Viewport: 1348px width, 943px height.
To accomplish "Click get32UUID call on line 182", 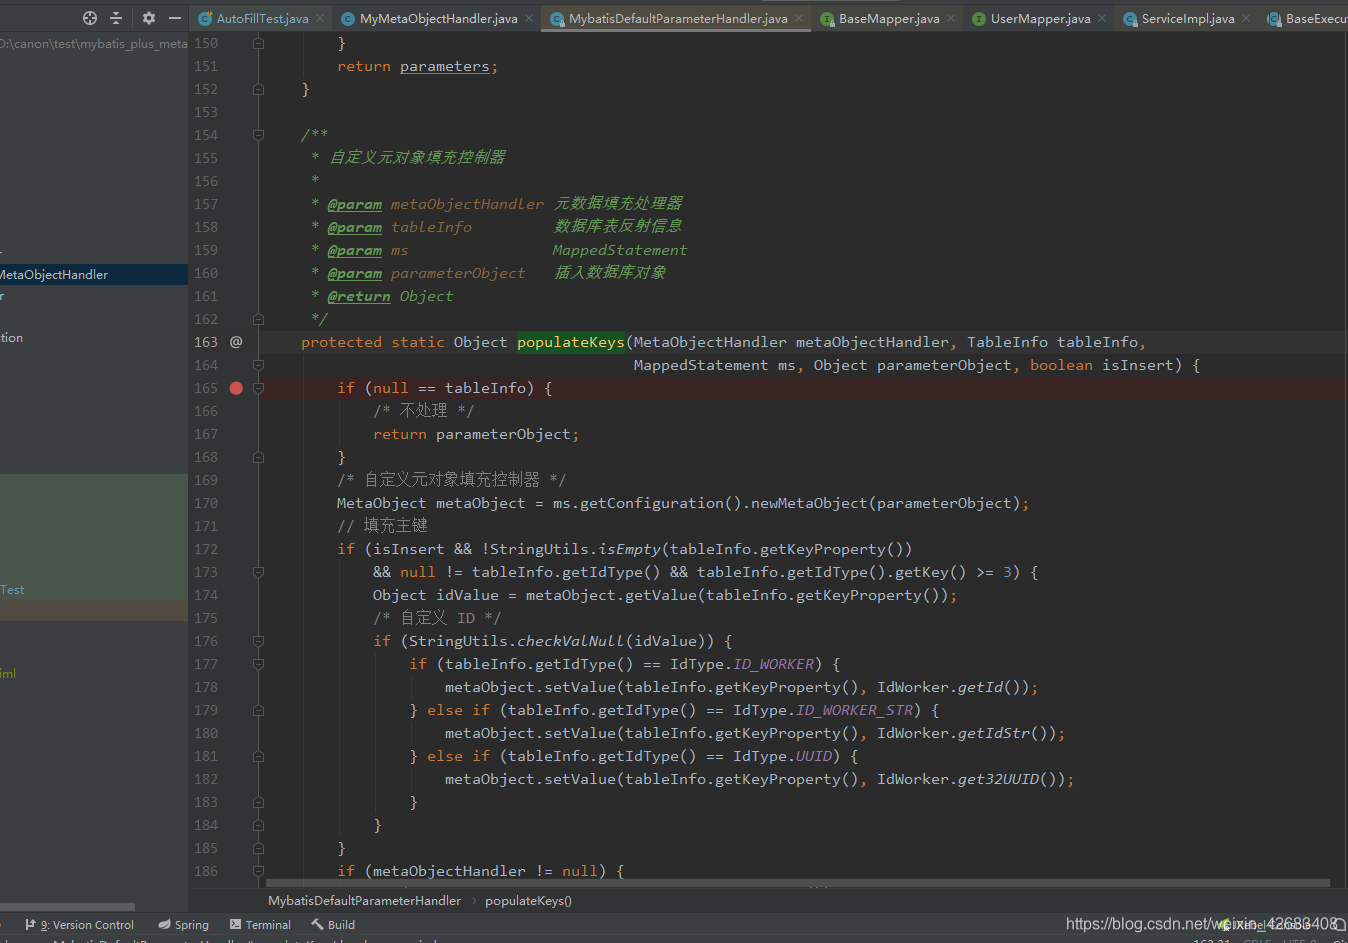I will pyautogui.click(x=998, y=779).
